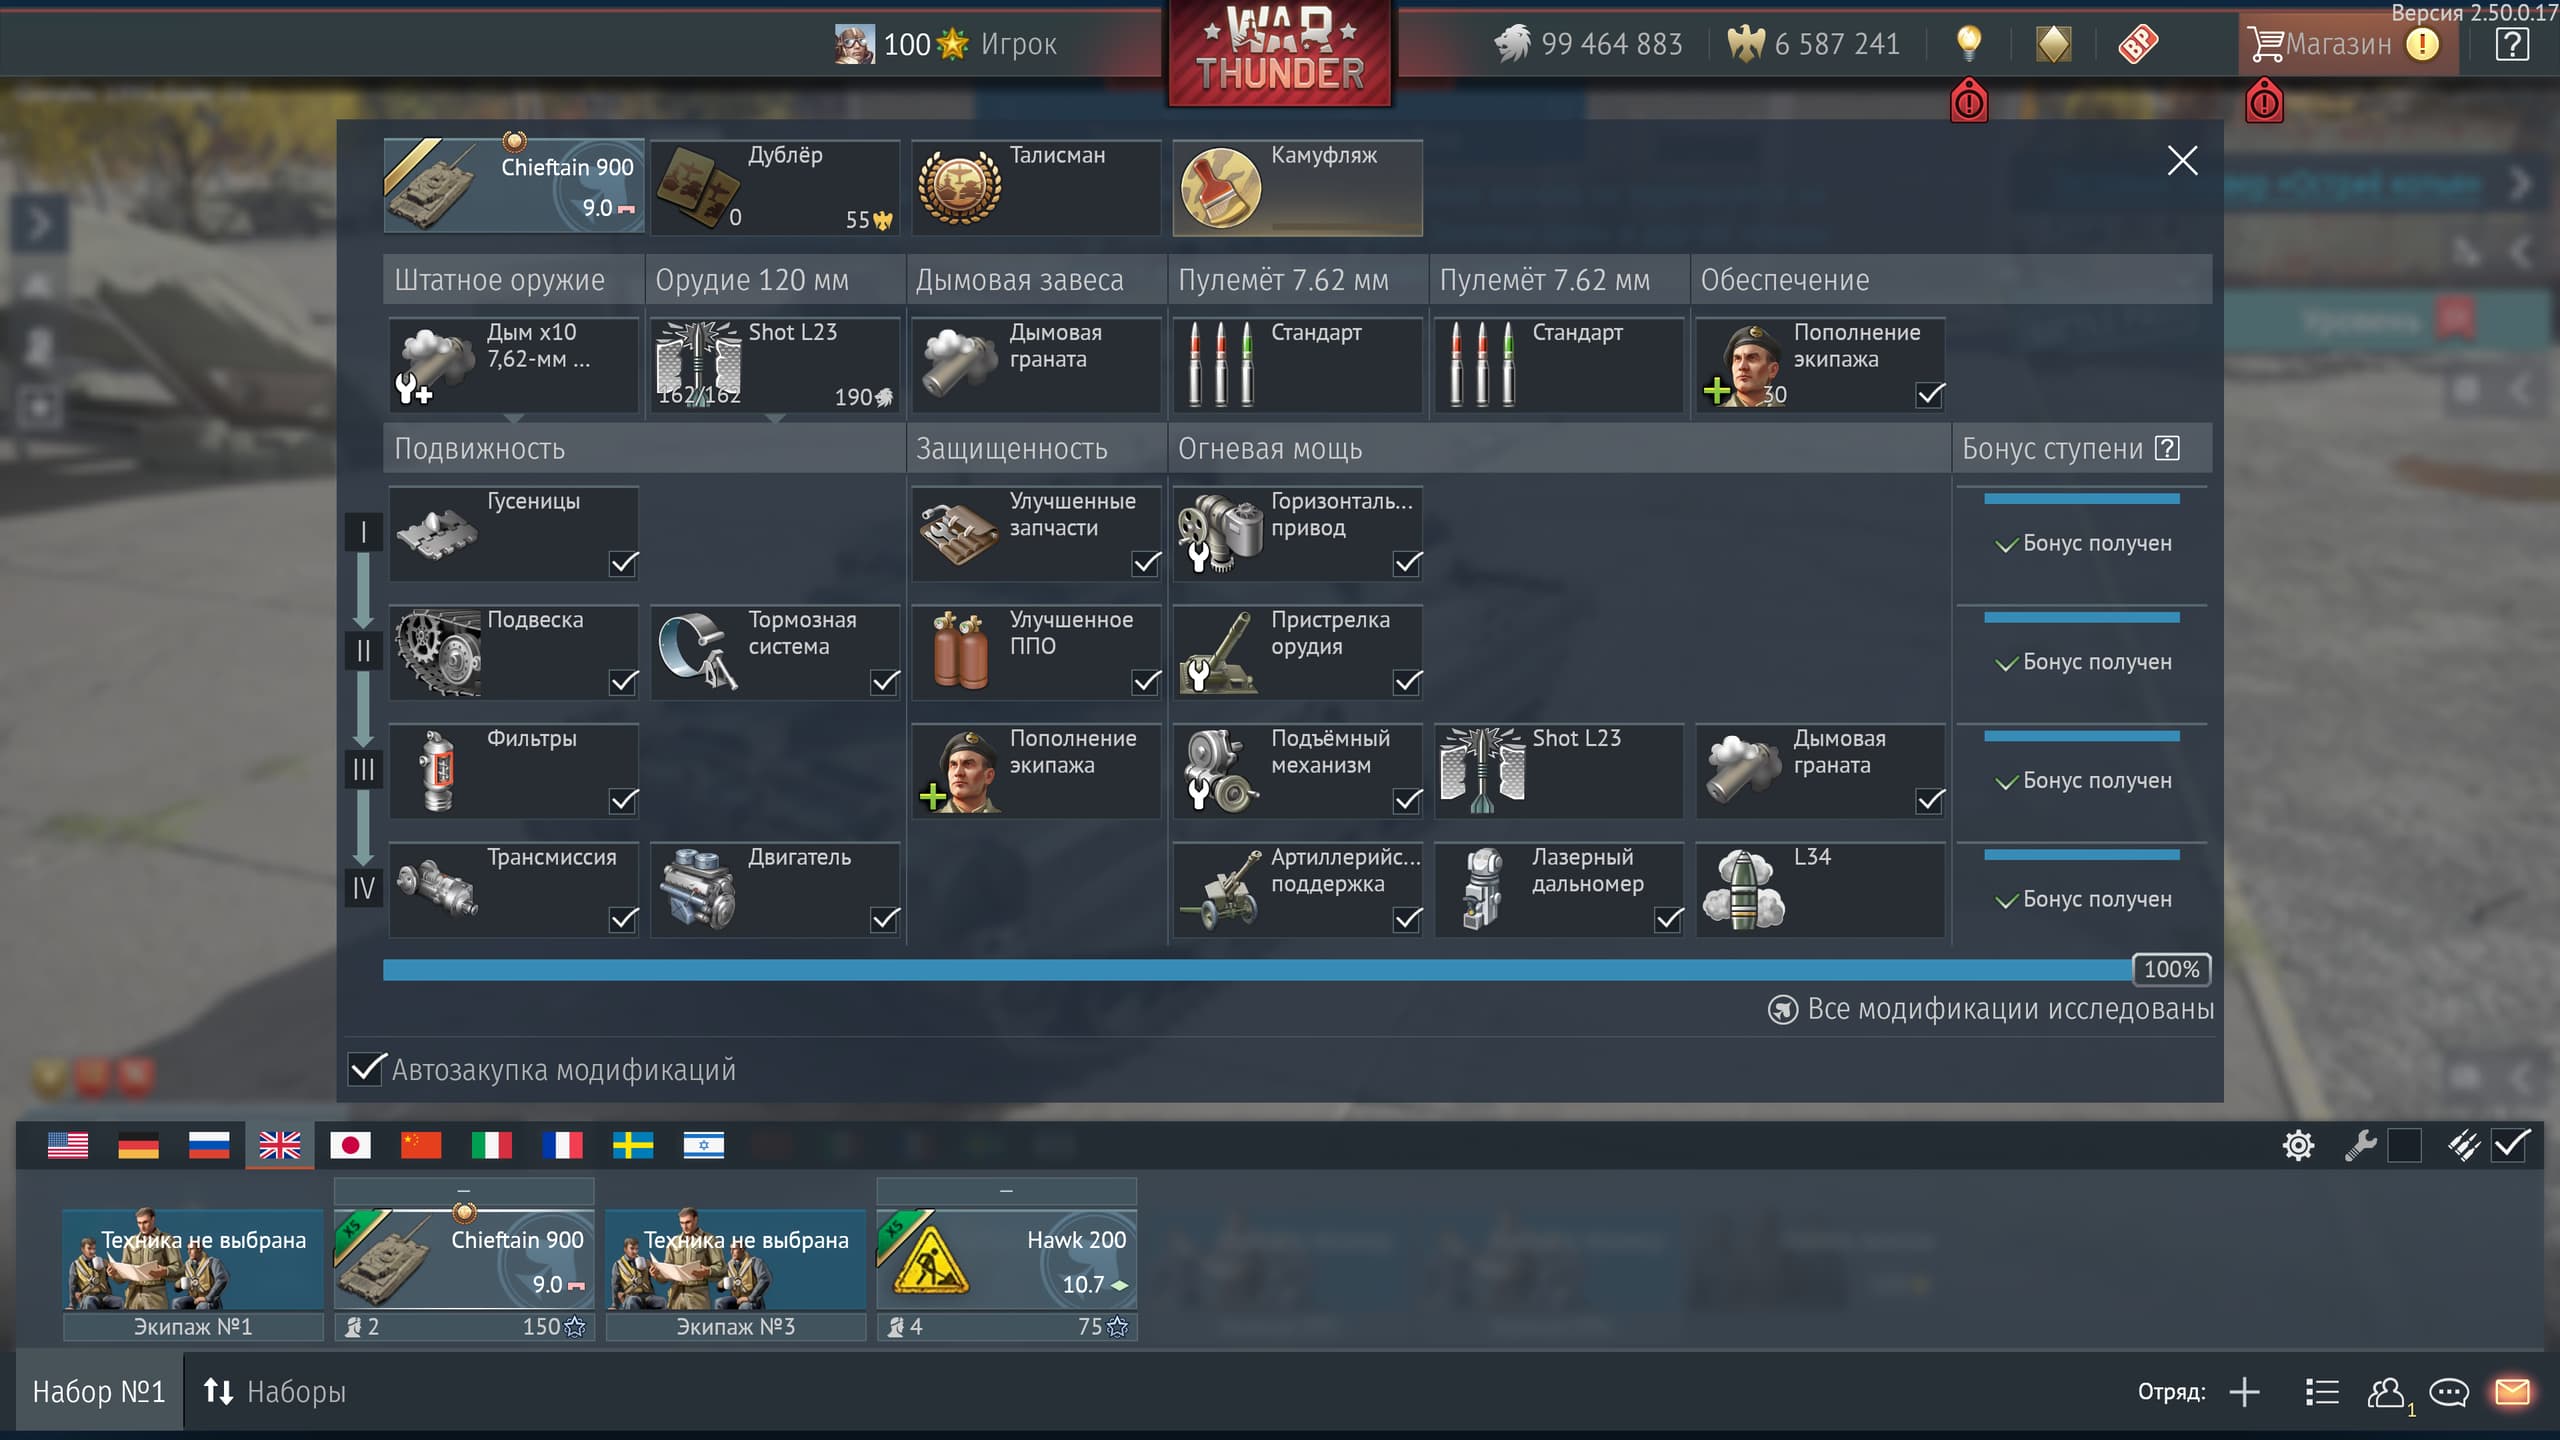
Task: Toggle Автозакупка модификаций checkbox
Action: click(366, 1069)
